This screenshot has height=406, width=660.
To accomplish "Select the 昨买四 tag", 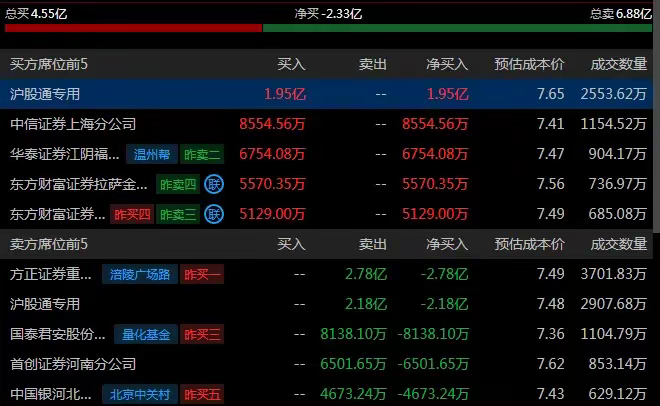I will point(132,215).
